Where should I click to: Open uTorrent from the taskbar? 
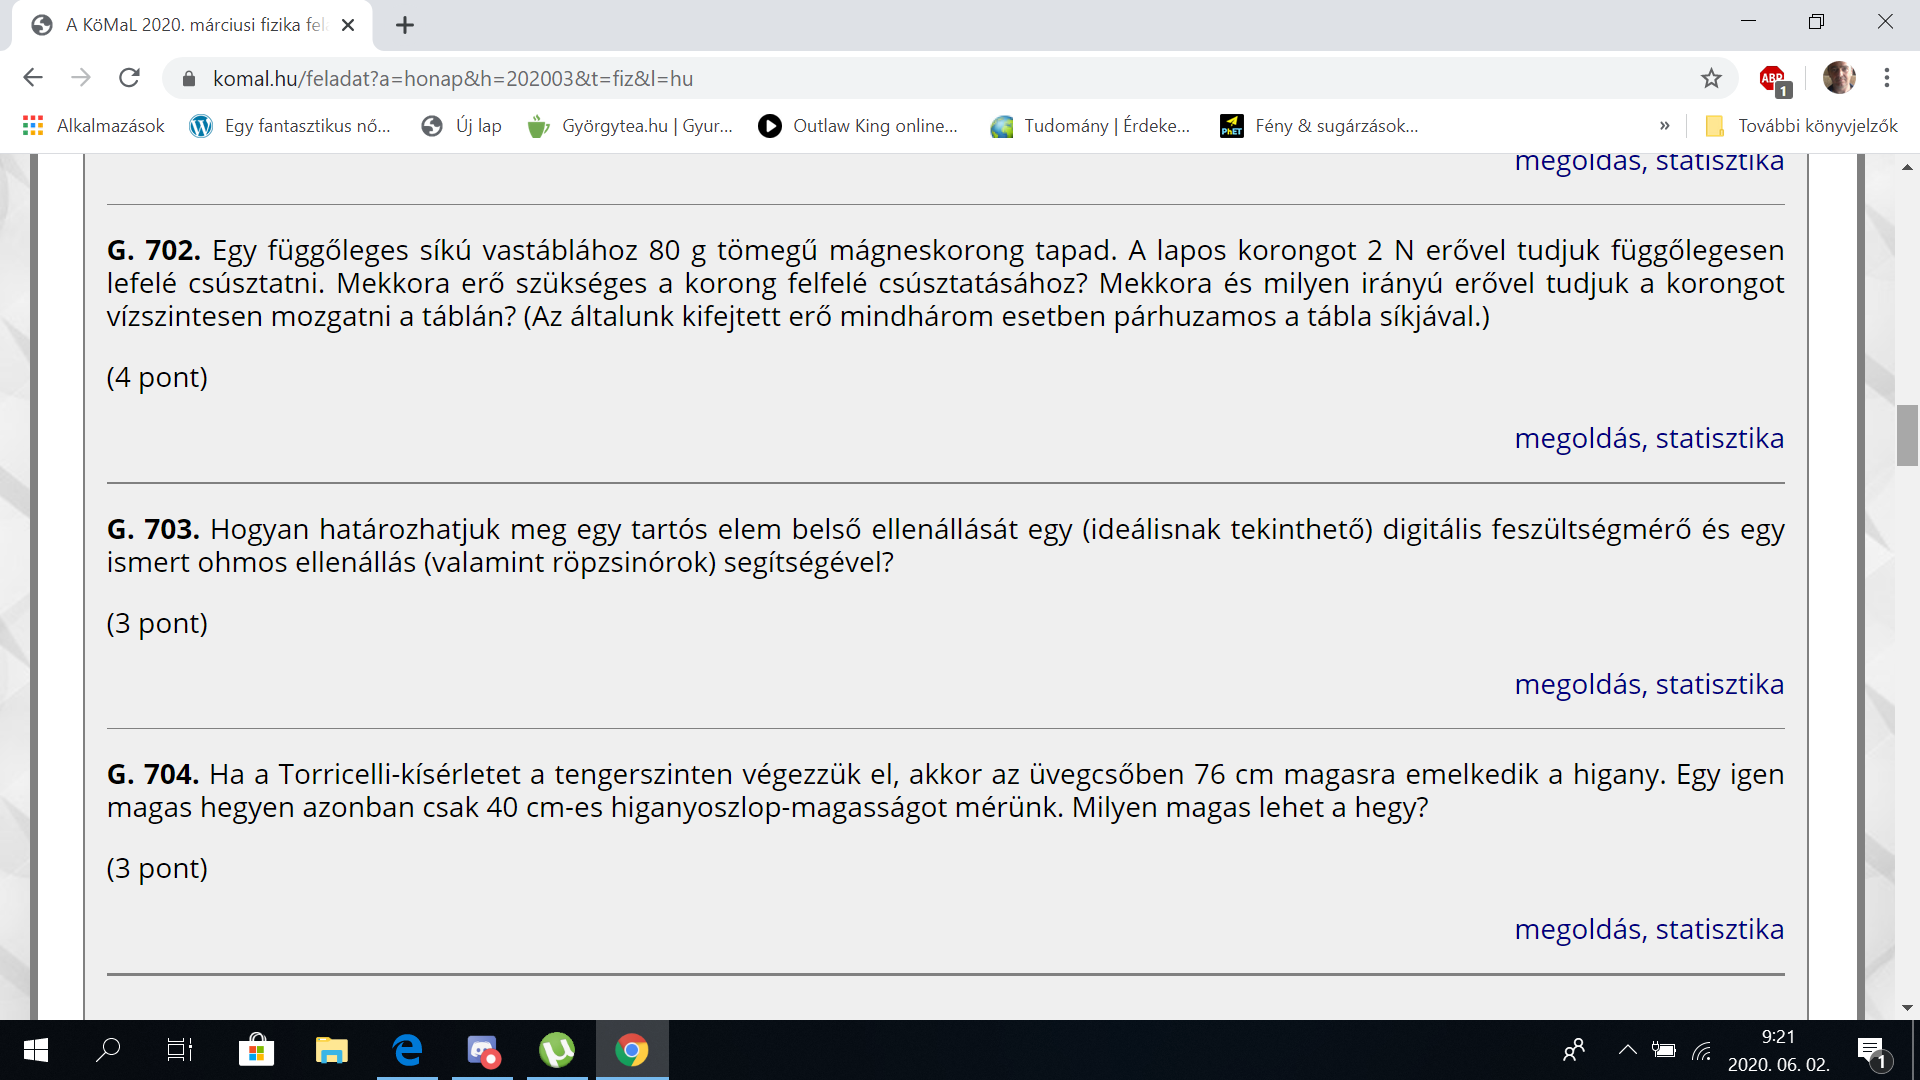[x=556, y=1050]
